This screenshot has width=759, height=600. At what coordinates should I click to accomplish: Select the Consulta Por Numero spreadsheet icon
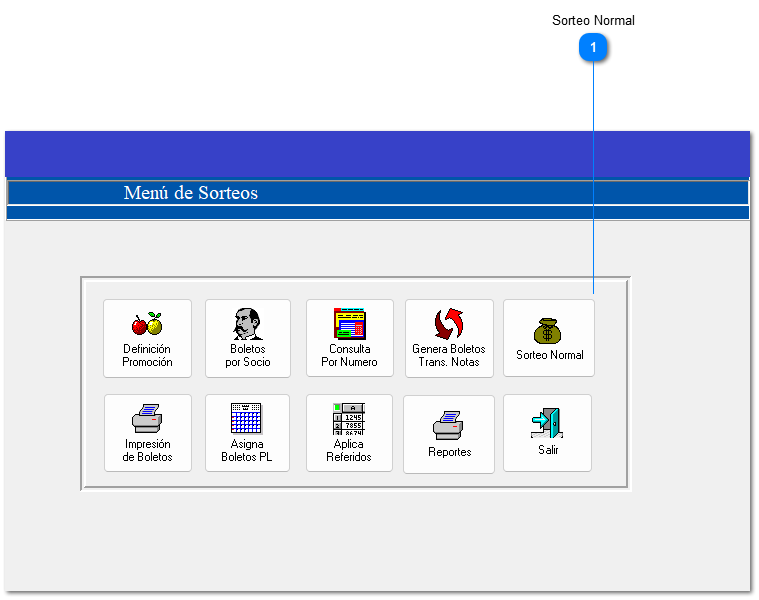[349, 324]
